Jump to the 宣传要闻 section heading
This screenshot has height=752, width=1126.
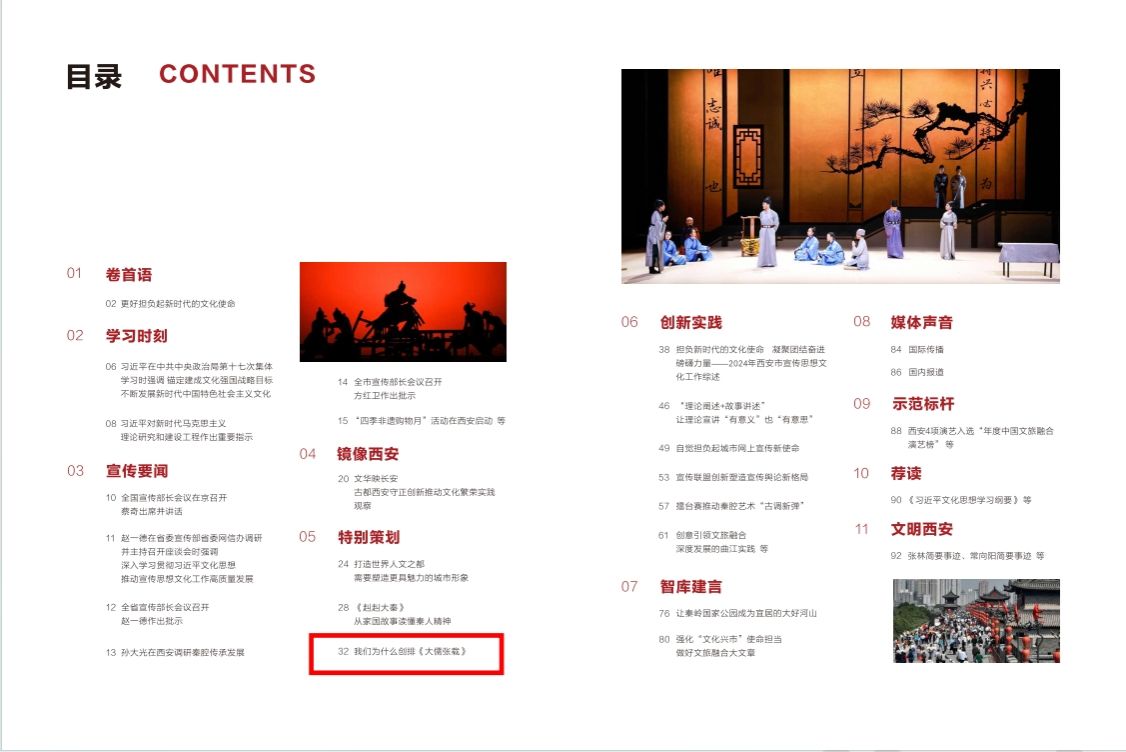[x=136, y=471]
